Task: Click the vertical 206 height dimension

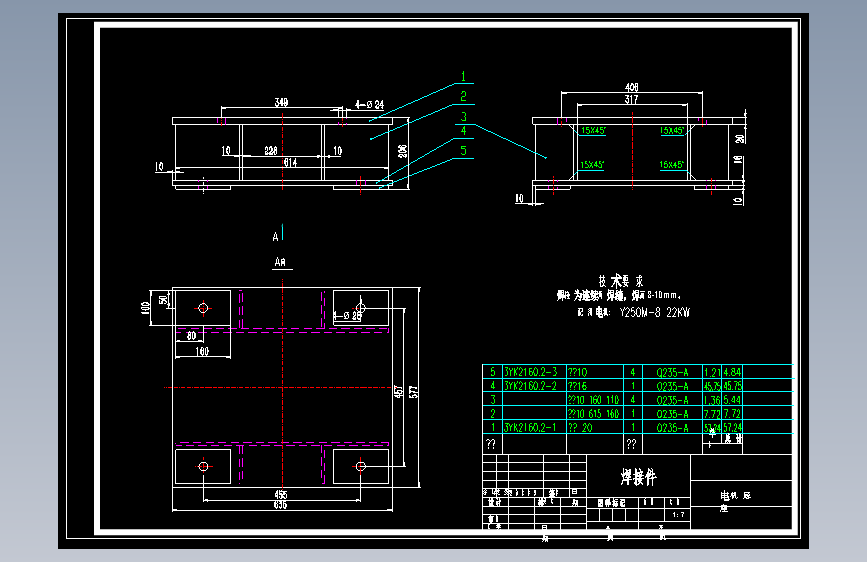Action: 403,151
